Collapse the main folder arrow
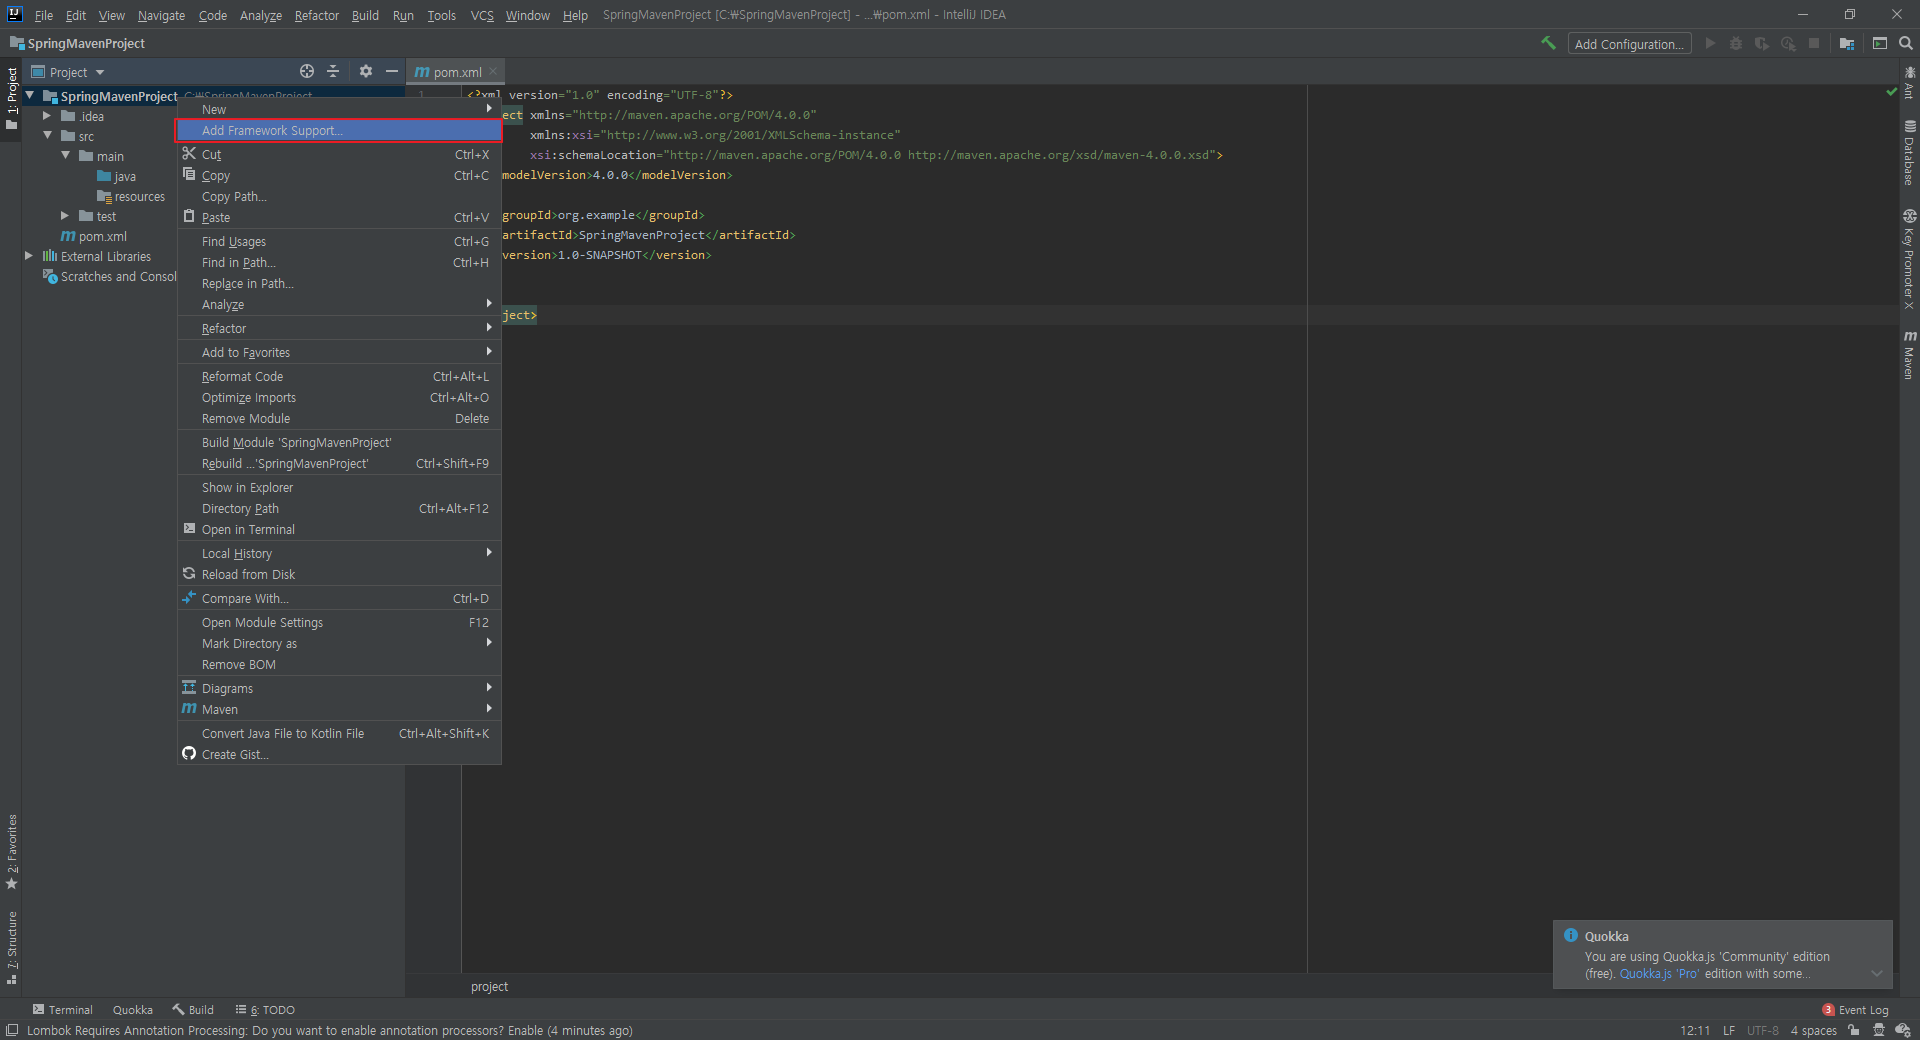The width and height of the screenshot is (1920, 1040). click(x=65, y=156)
